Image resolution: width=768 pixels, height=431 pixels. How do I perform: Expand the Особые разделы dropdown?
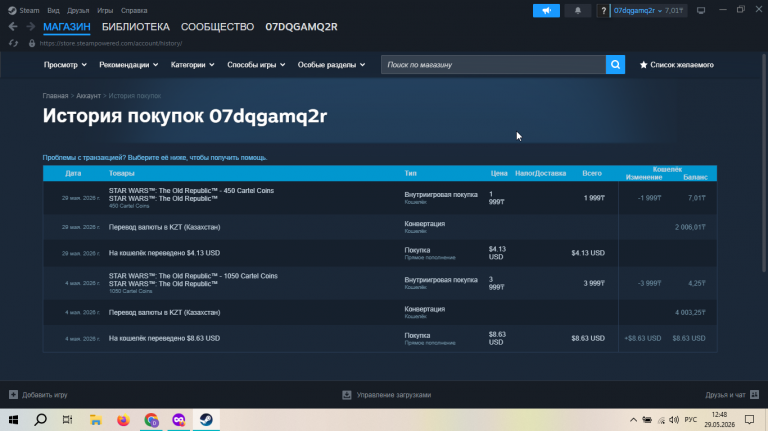point(331,65)
